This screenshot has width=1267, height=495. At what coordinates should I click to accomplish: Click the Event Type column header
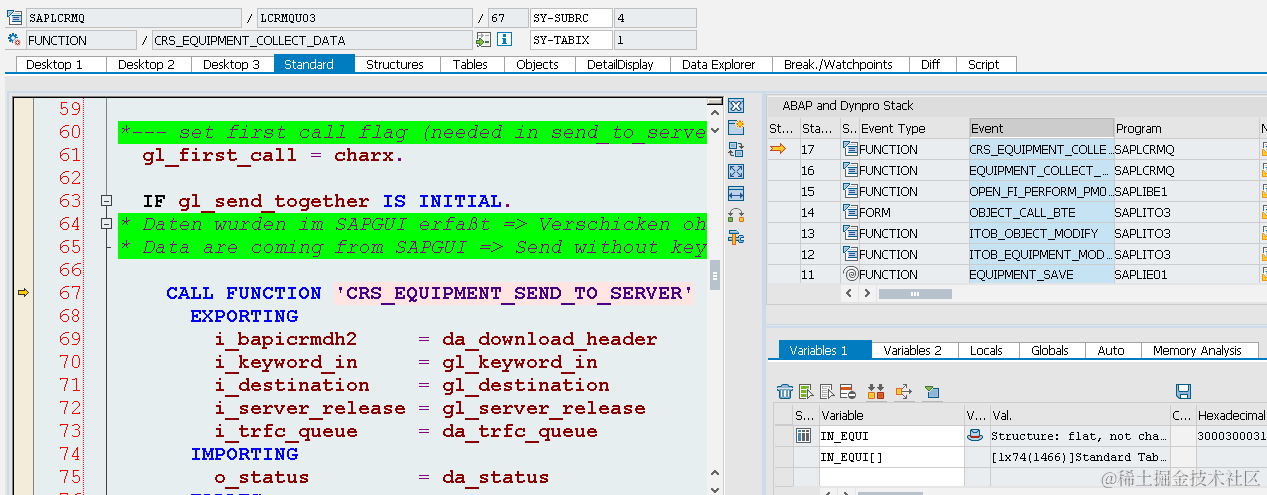pyautogui.click(x=913, y=128)
